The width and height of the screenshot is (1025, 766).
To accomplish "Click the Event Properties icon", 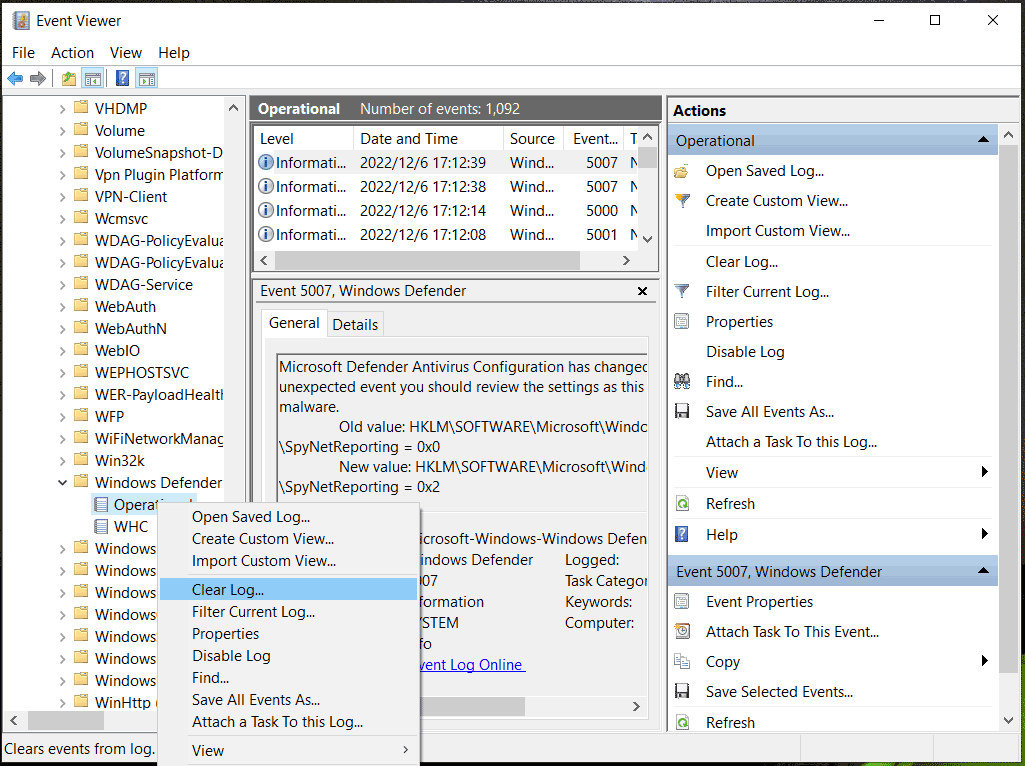I will coord(682,601).
